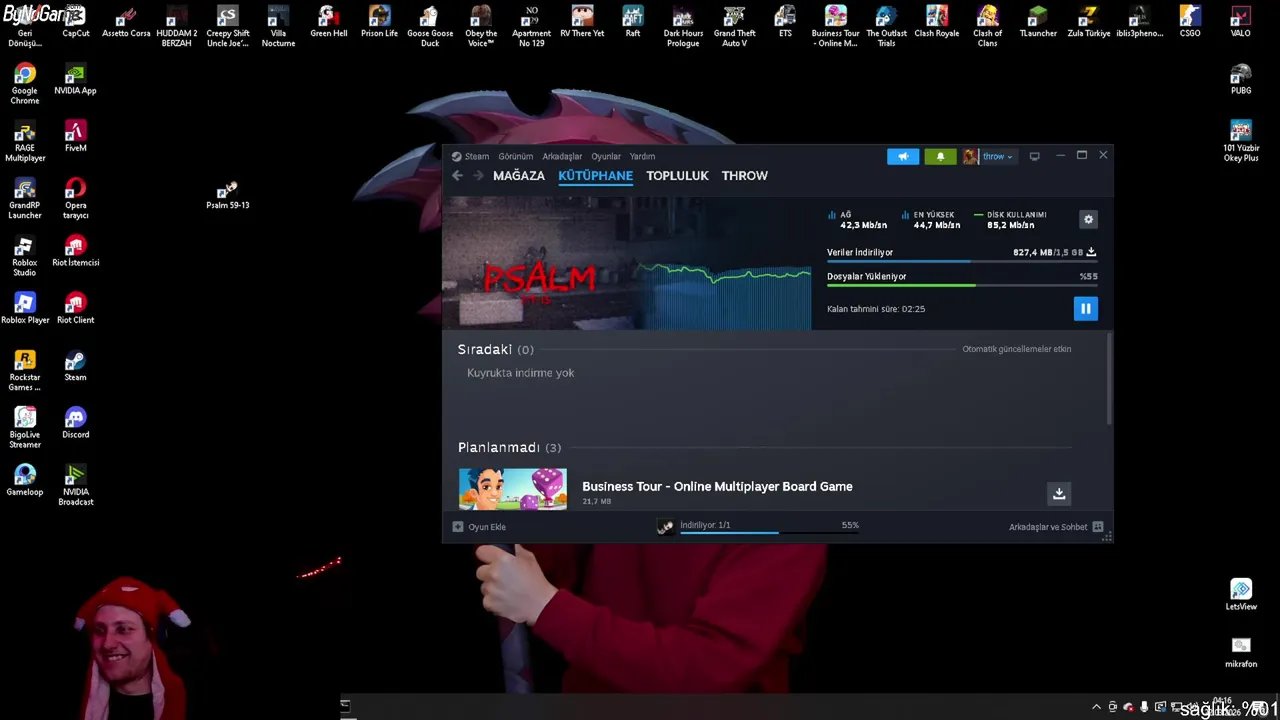Viewport: 1280px width, 720px height.
Task: Click the Sıradaki (0) queue header
Action: [496, 349]
